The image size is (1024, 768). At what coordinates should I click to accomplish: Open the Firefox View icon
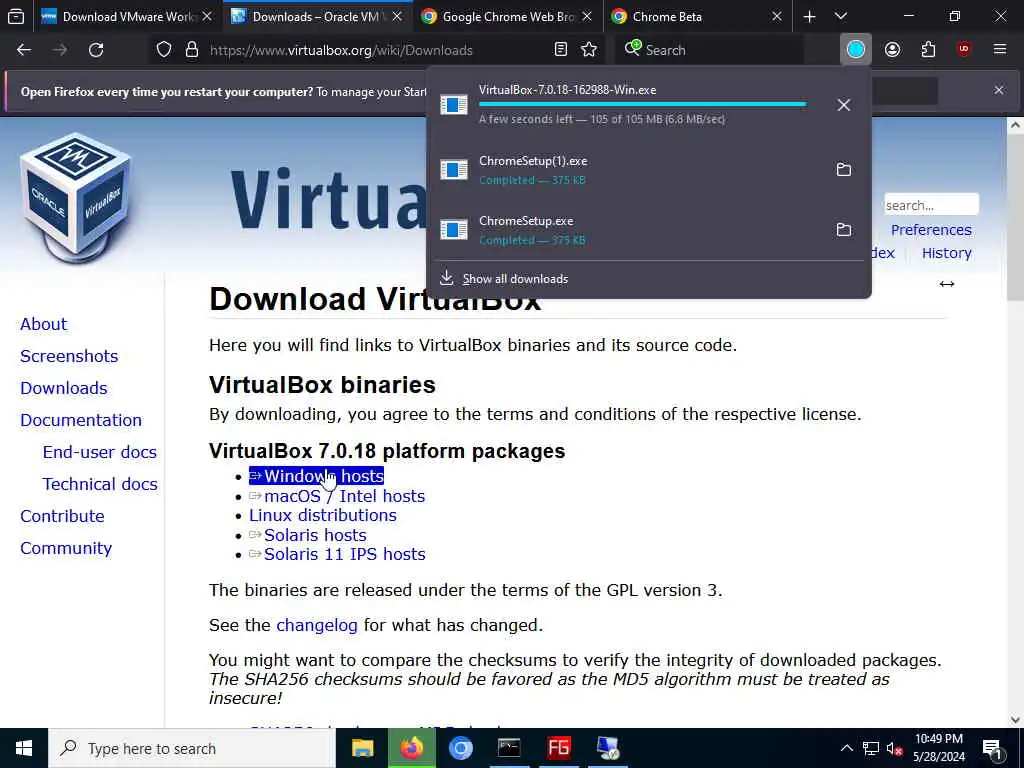point(16,16)
